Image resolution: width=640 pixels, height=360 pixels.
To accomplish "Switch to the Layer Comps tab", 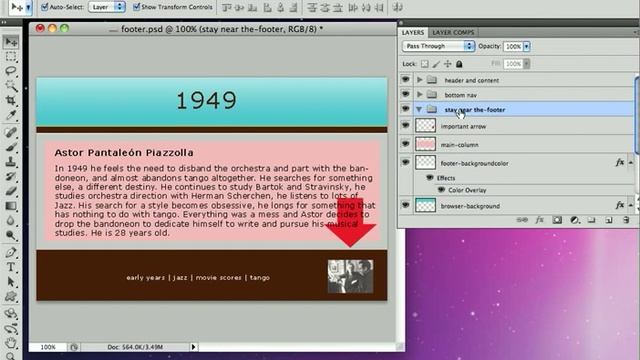I will [x=453, y=32].
